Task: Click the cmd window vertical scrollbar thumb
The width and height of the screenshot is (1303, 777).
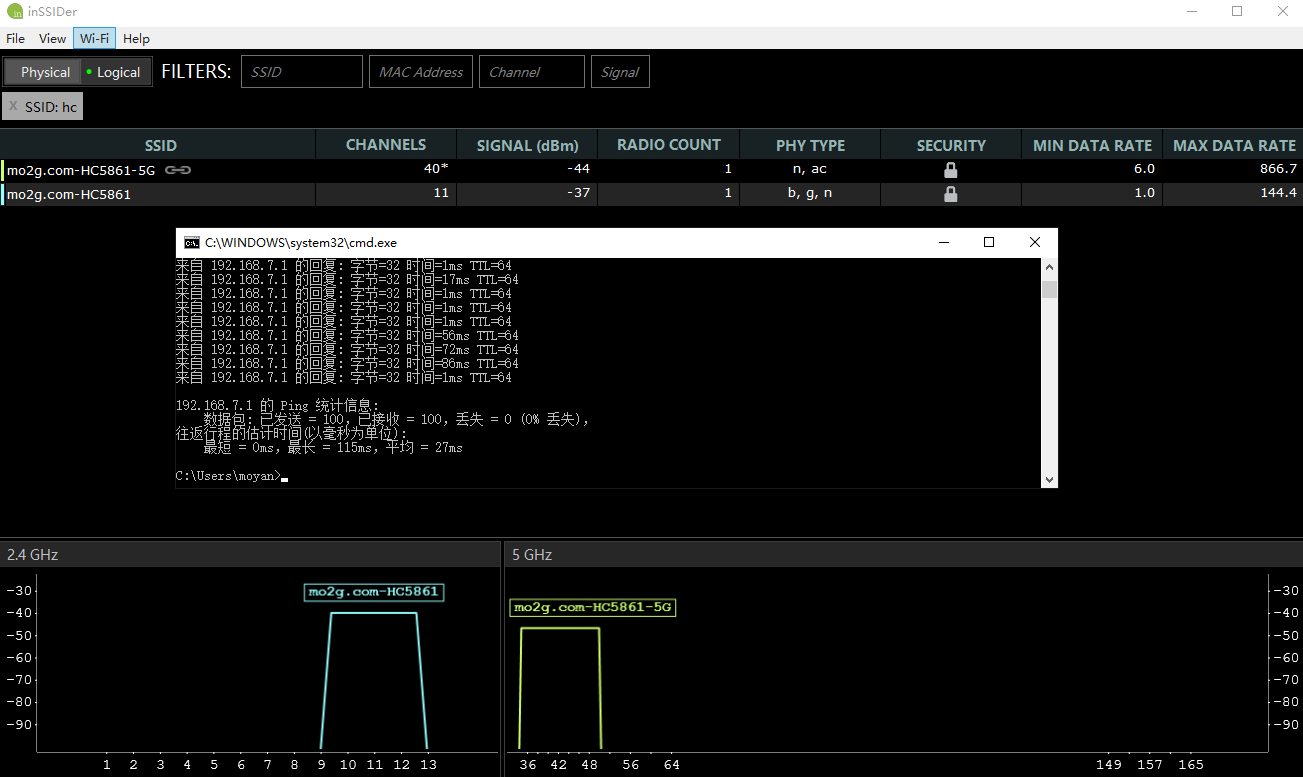Action: point(1049,290)
